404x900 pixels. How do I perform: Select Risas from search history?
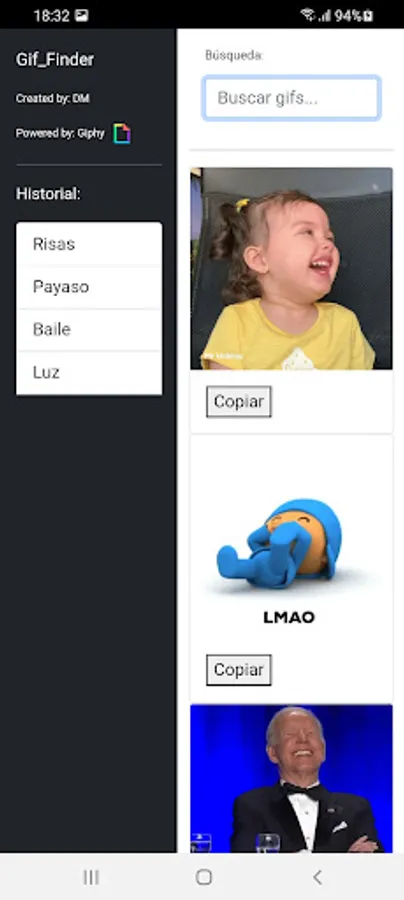click(x=89, y=244)
